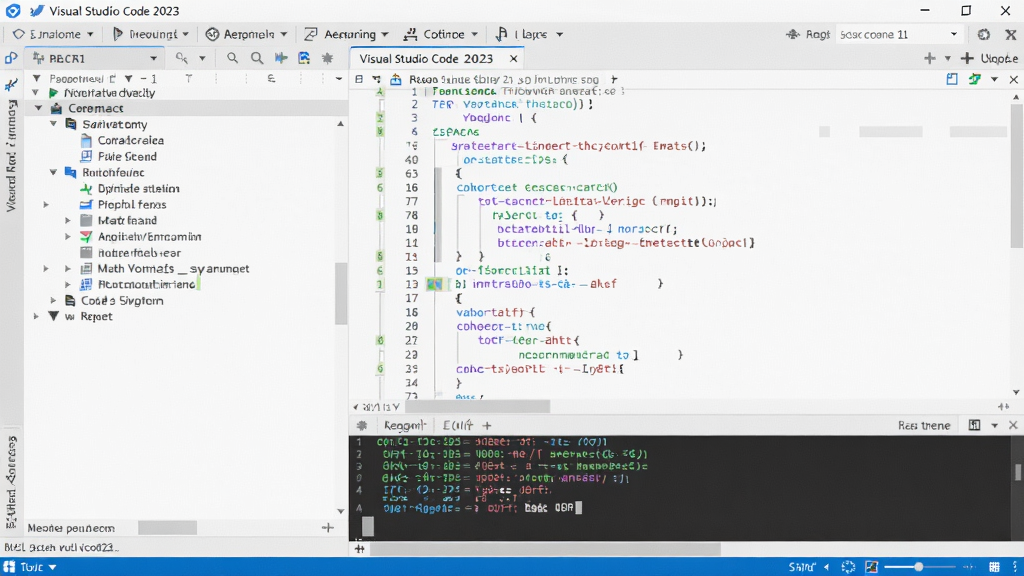Click the filter icon in Pspoctnesi row
The width and height of the screenshot is (1024, 576).
pos(129,78)
